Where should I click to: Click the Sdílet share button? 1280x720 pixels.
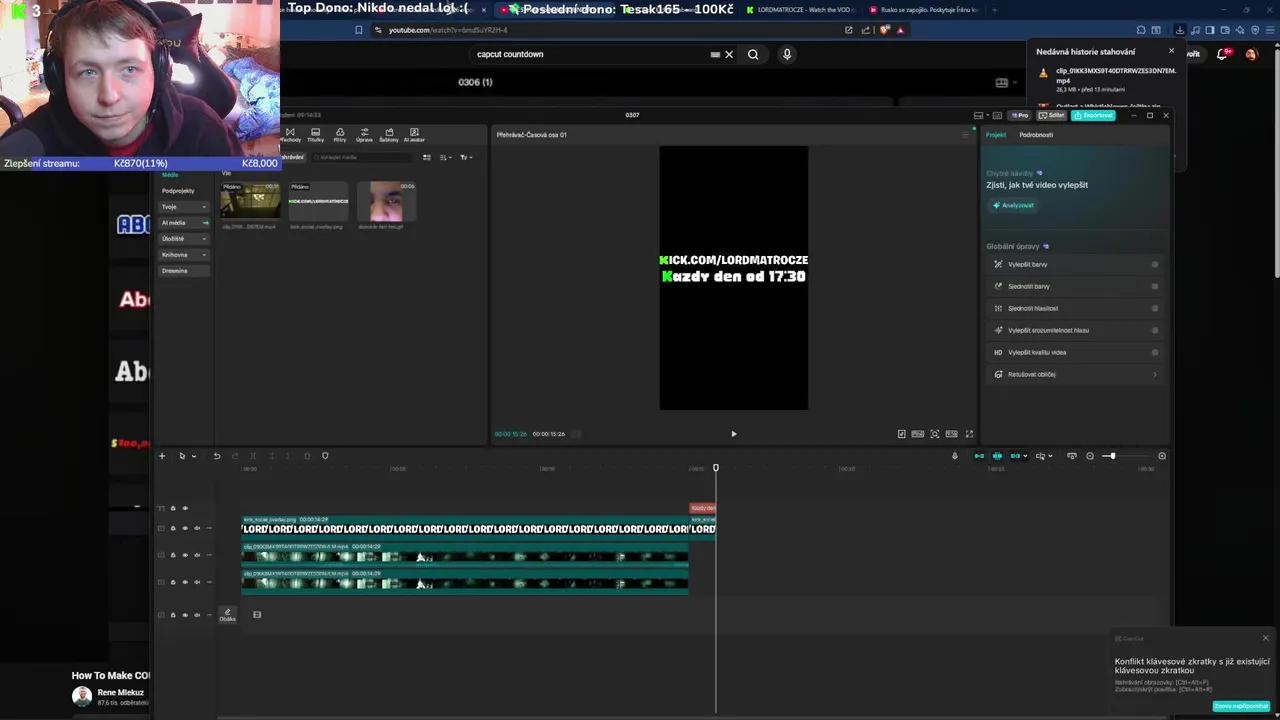pos(1051,115)
